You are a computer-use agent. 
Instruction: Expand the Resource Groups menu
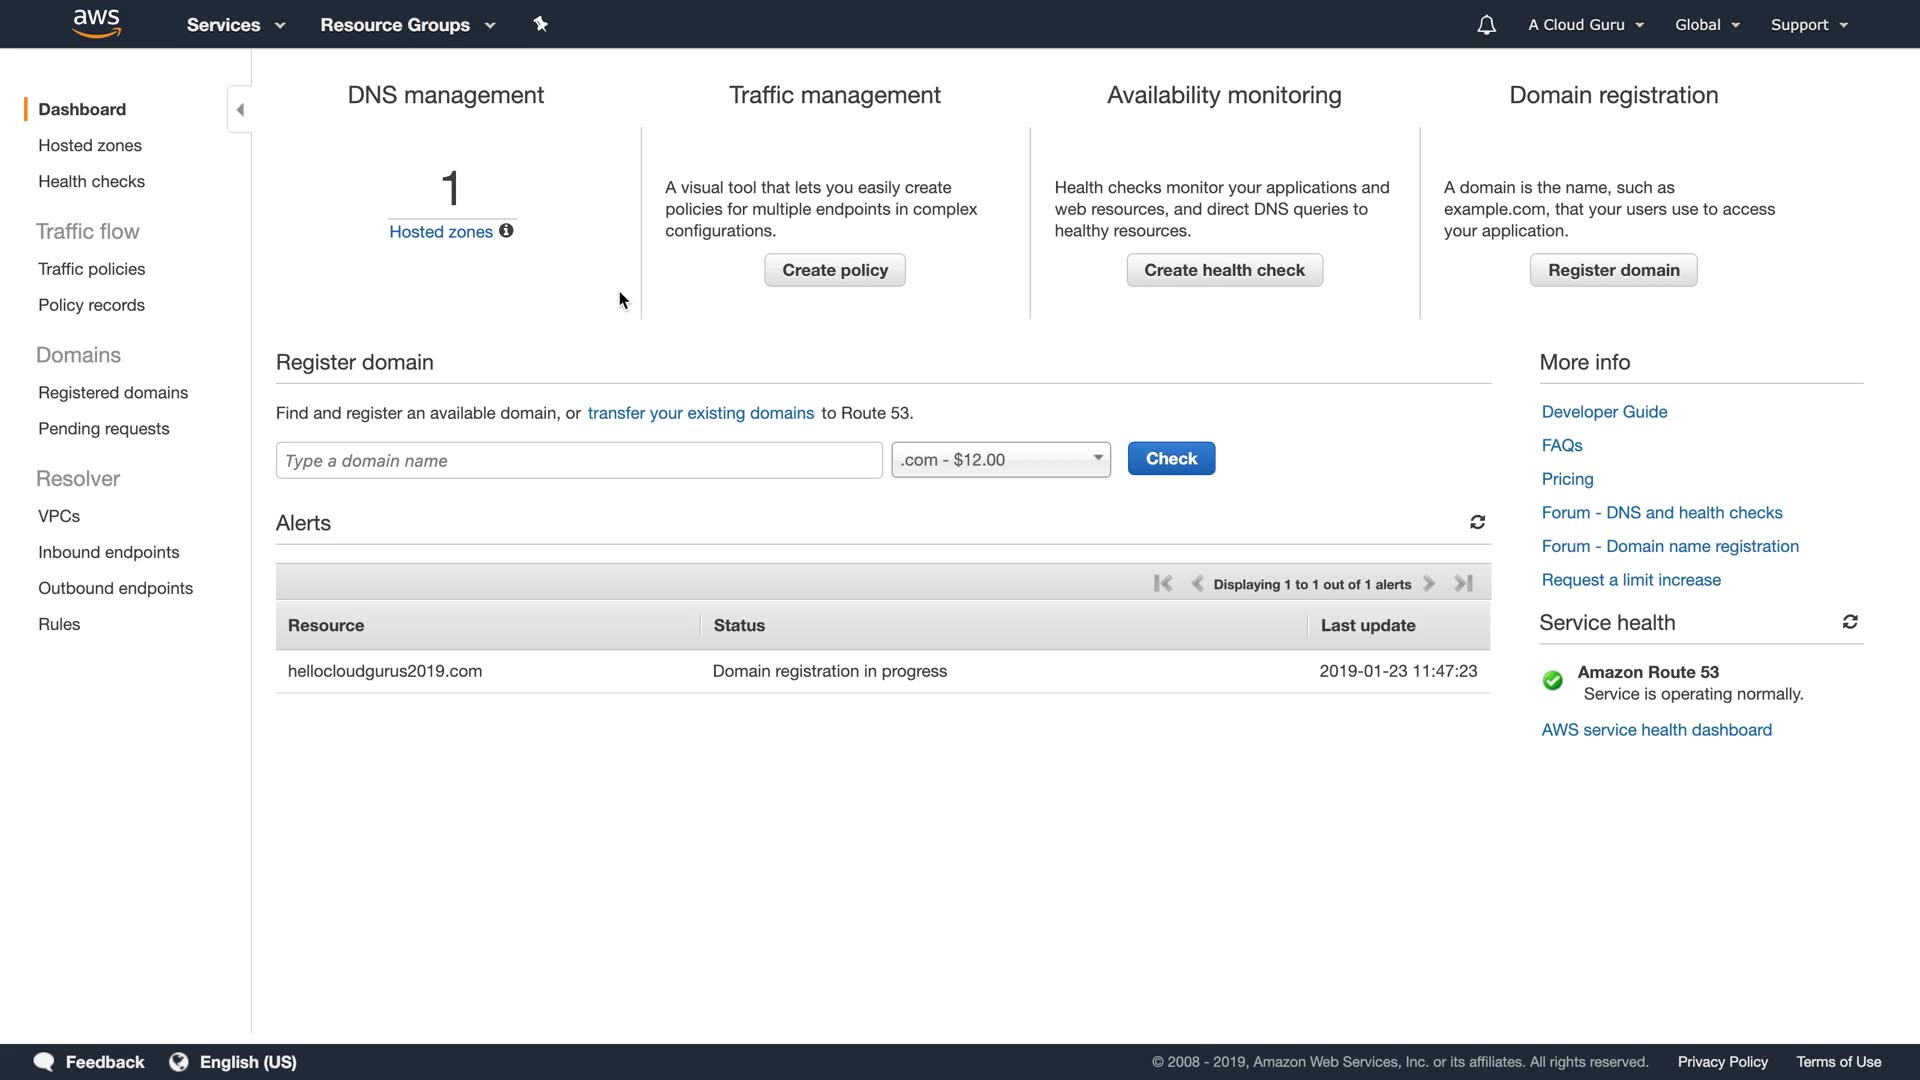[407, 25]
